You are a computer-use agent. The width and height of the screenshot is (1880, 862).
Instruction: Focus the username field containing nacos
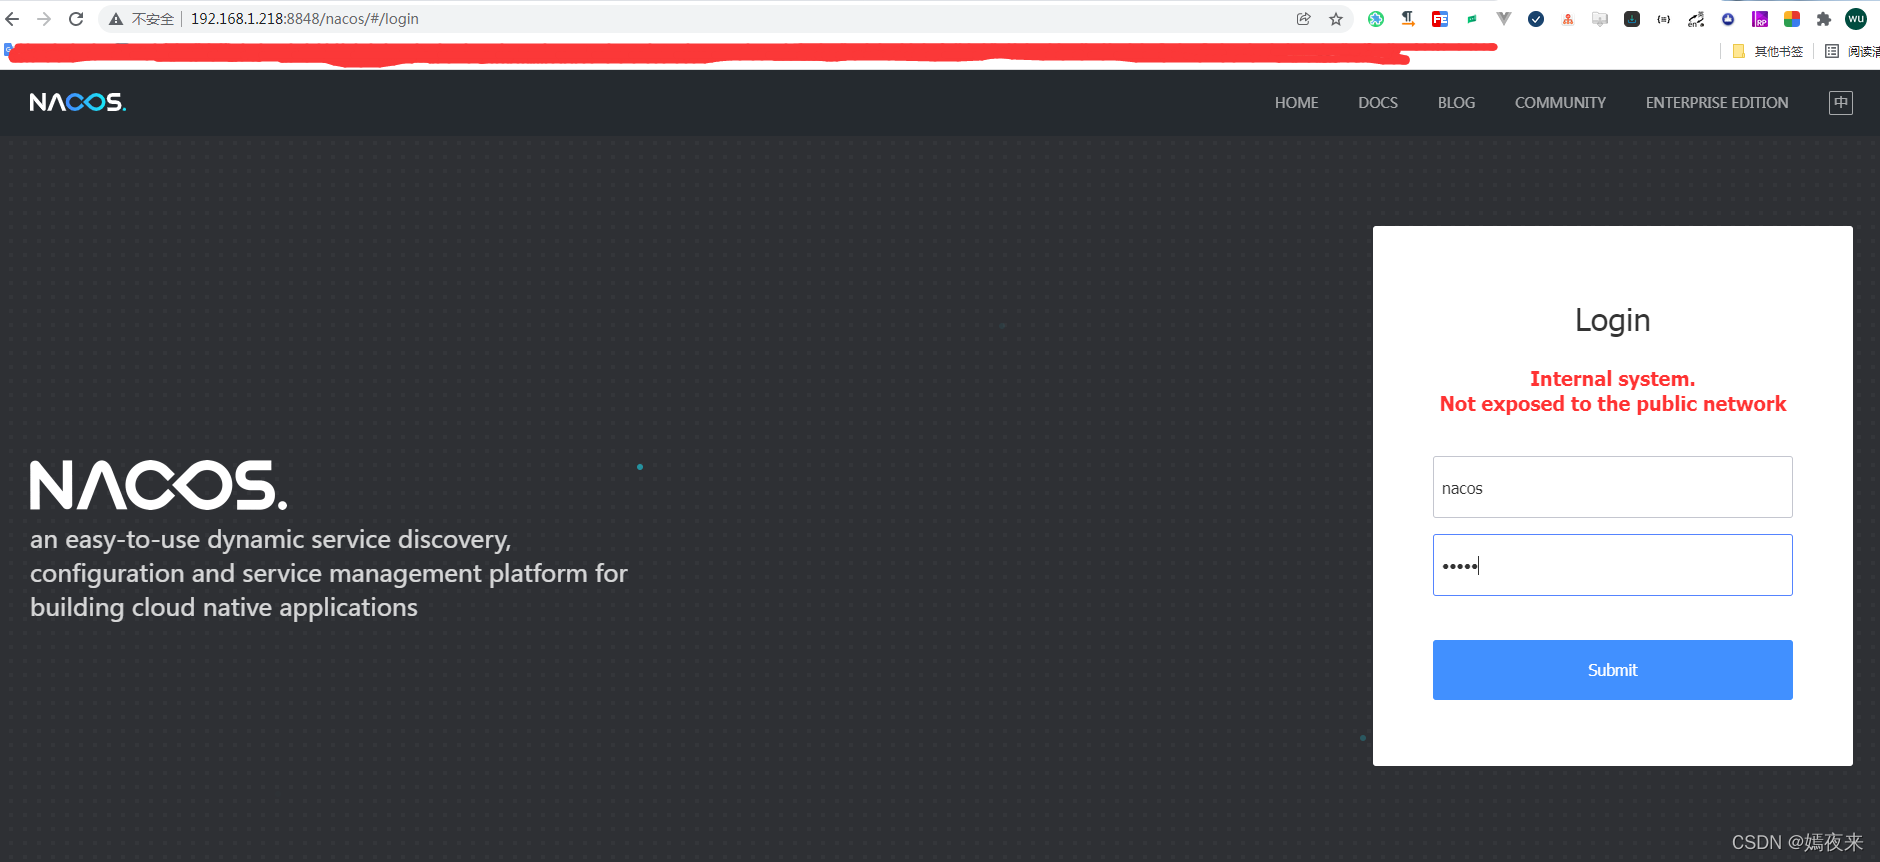pyautogui.click(x=1612, y=487)
